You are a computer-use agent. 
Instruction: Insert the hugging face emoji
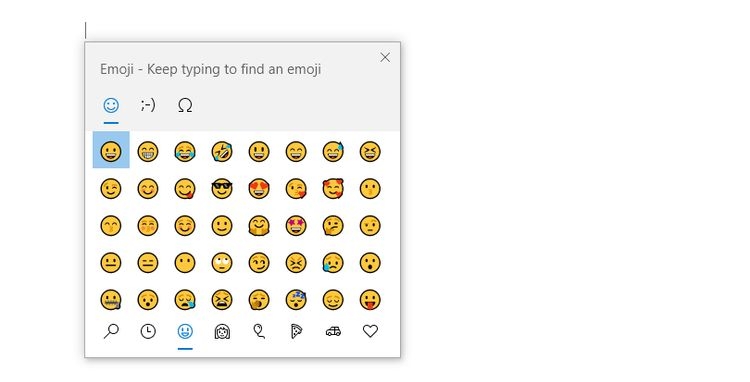(259, 226)
